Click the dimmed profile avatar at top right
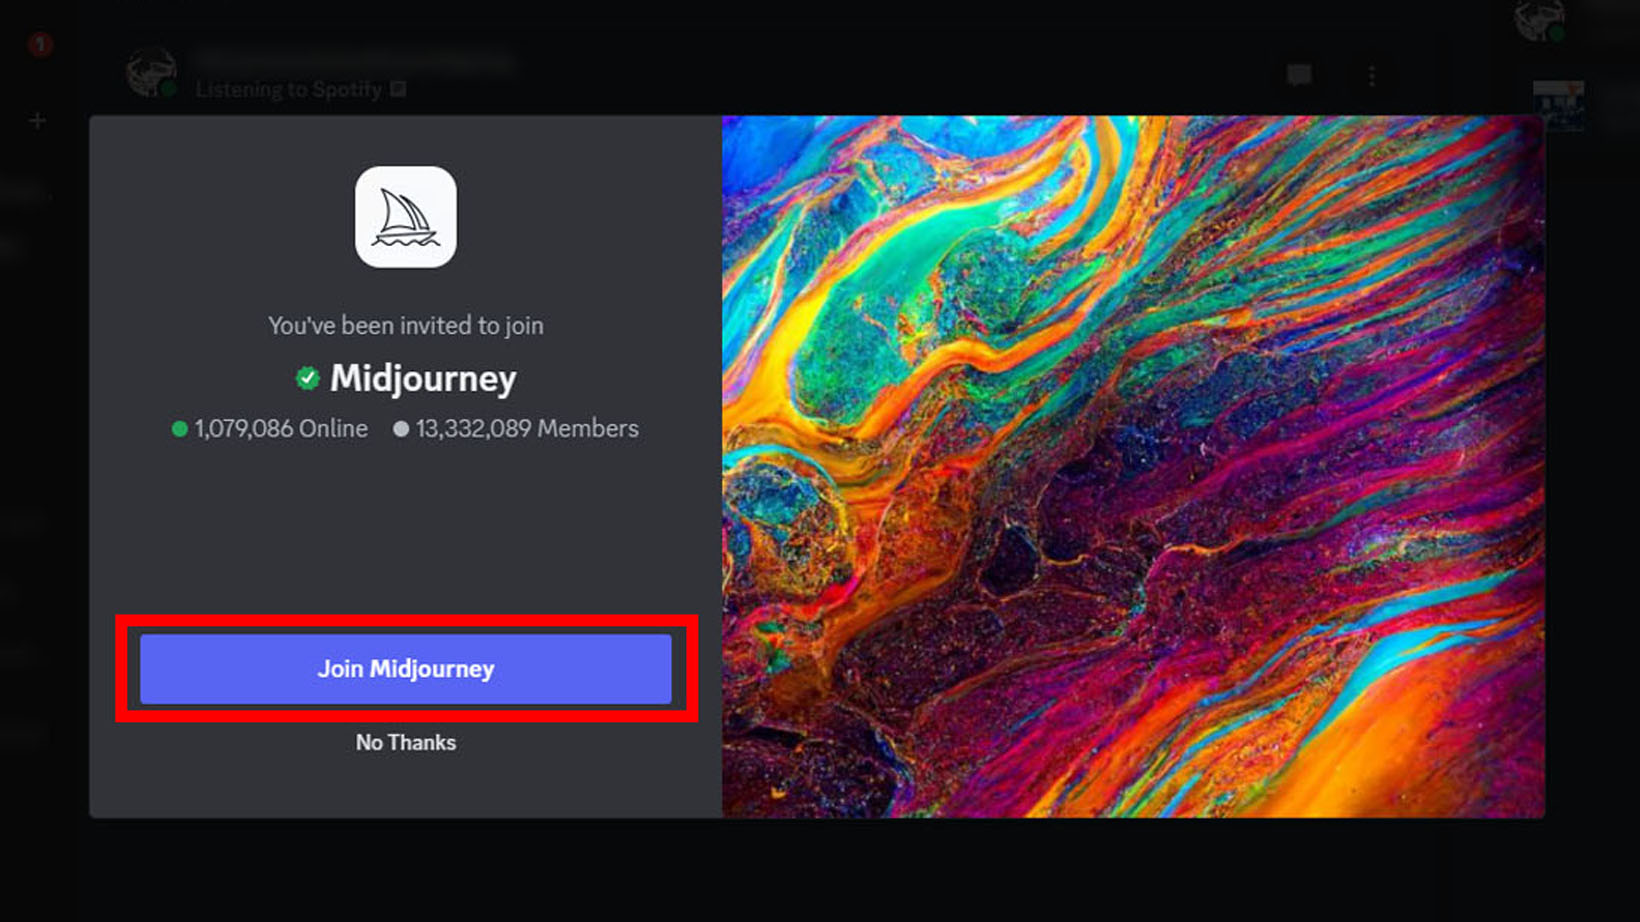1640x922 pixels. click(1538, 20)
